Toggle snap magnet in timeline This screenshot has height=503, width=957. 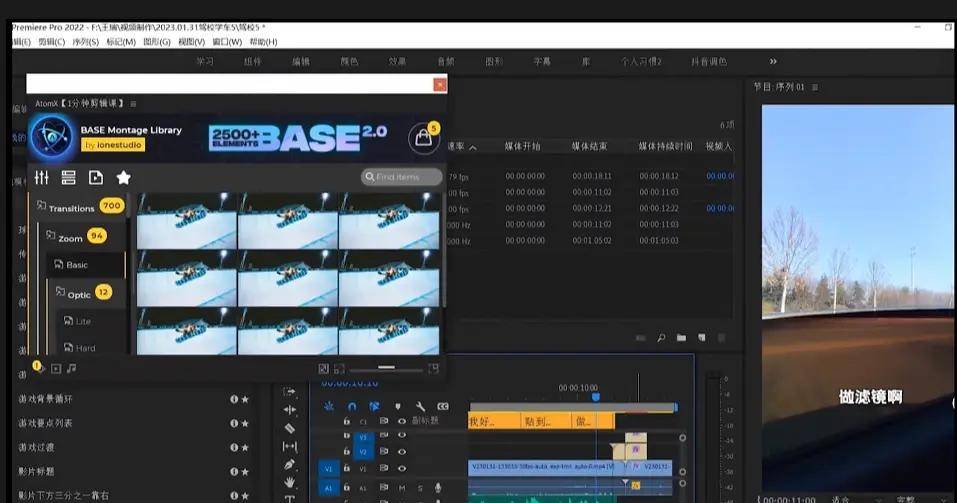pyautogui.click(x=352, y=406)
